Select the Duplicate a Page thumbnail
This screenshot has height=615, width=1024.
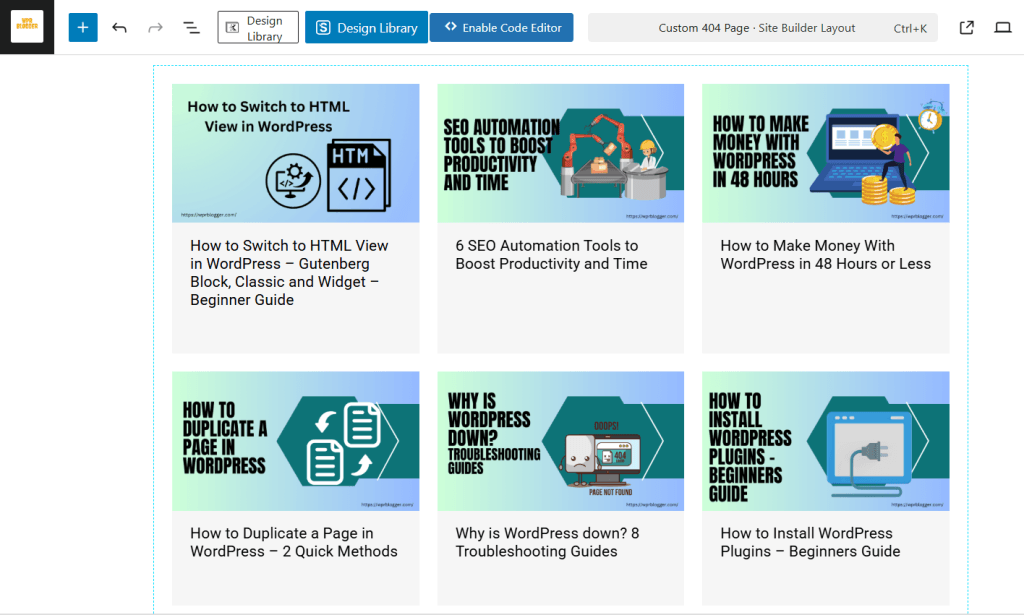click(x=296, y=441)
